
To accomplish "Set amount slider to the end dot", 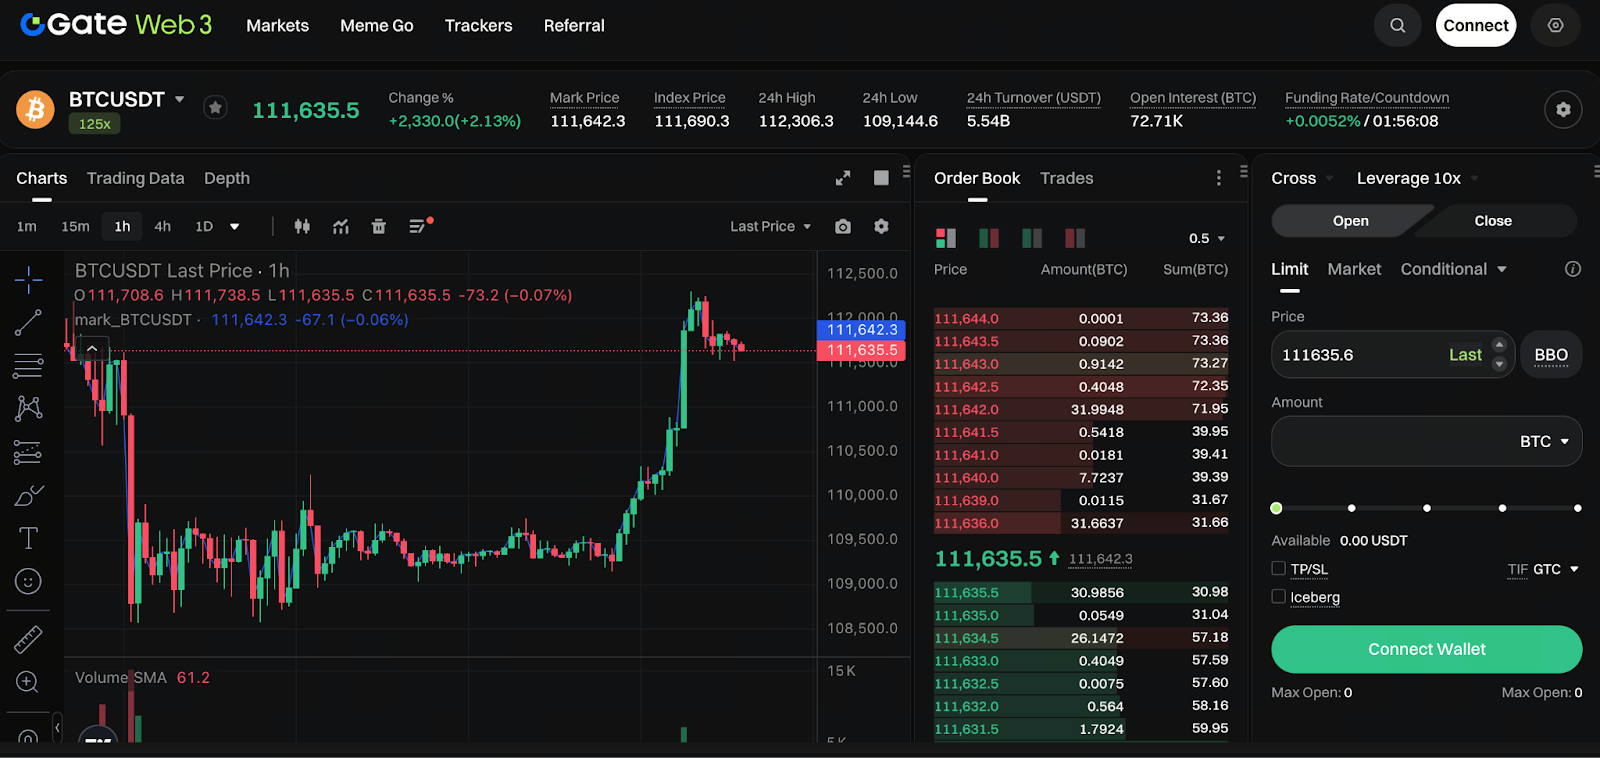I will pos(1577,508).
